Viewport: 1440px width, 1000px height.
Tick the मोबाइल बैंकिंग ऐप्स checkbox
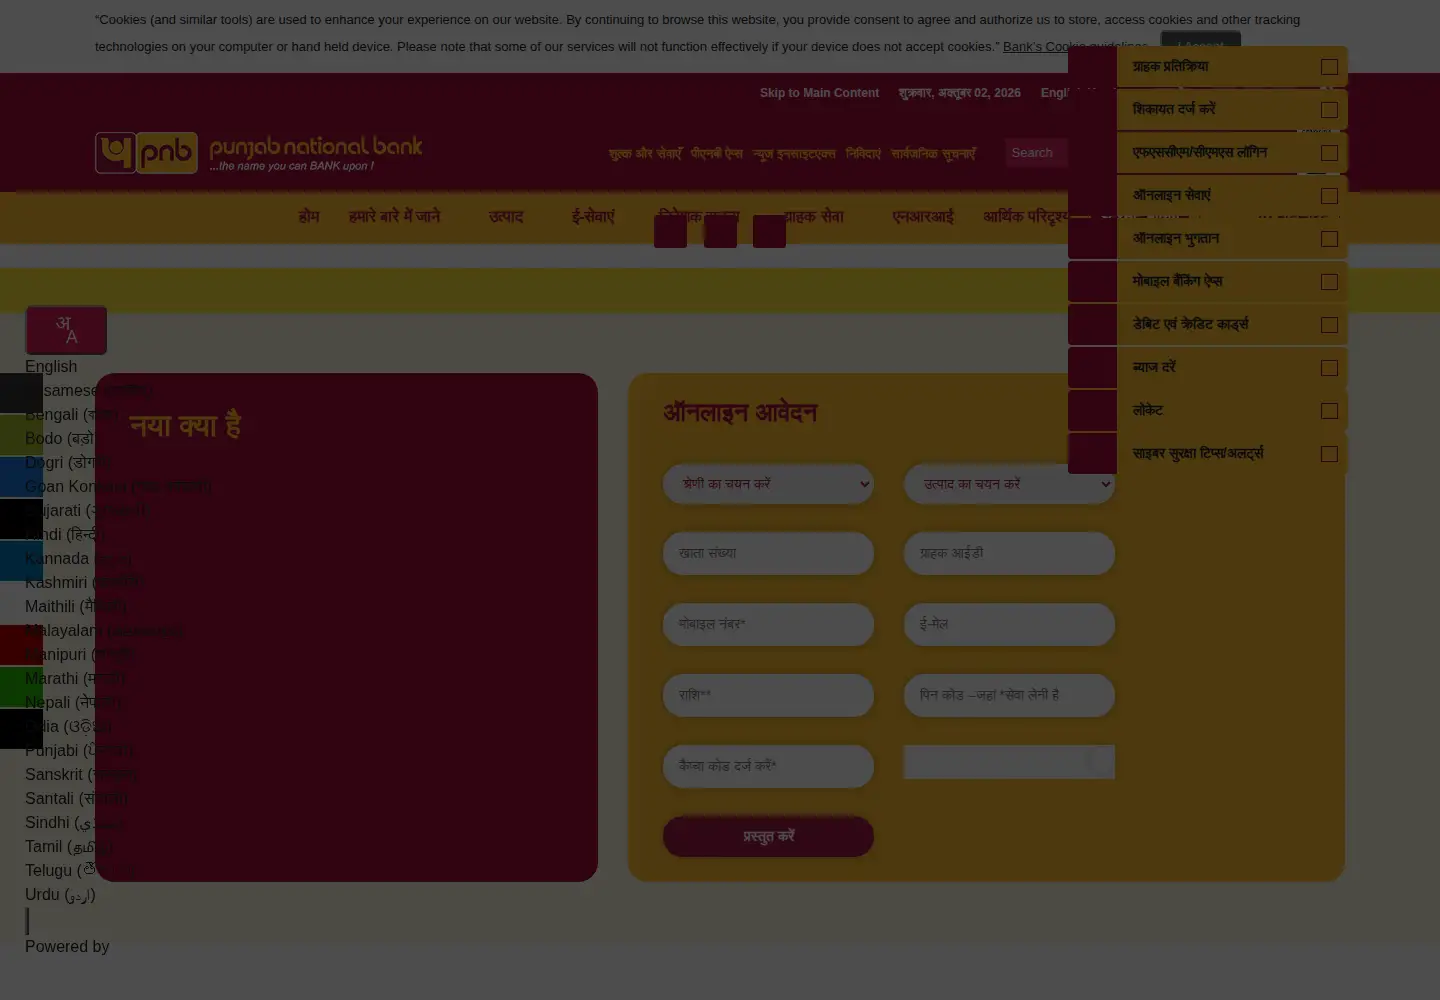click(1329, 282)
